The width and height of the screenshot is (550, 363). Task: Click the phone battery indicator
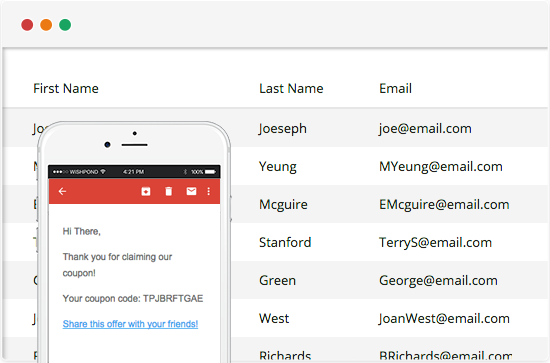click(210, 172)
